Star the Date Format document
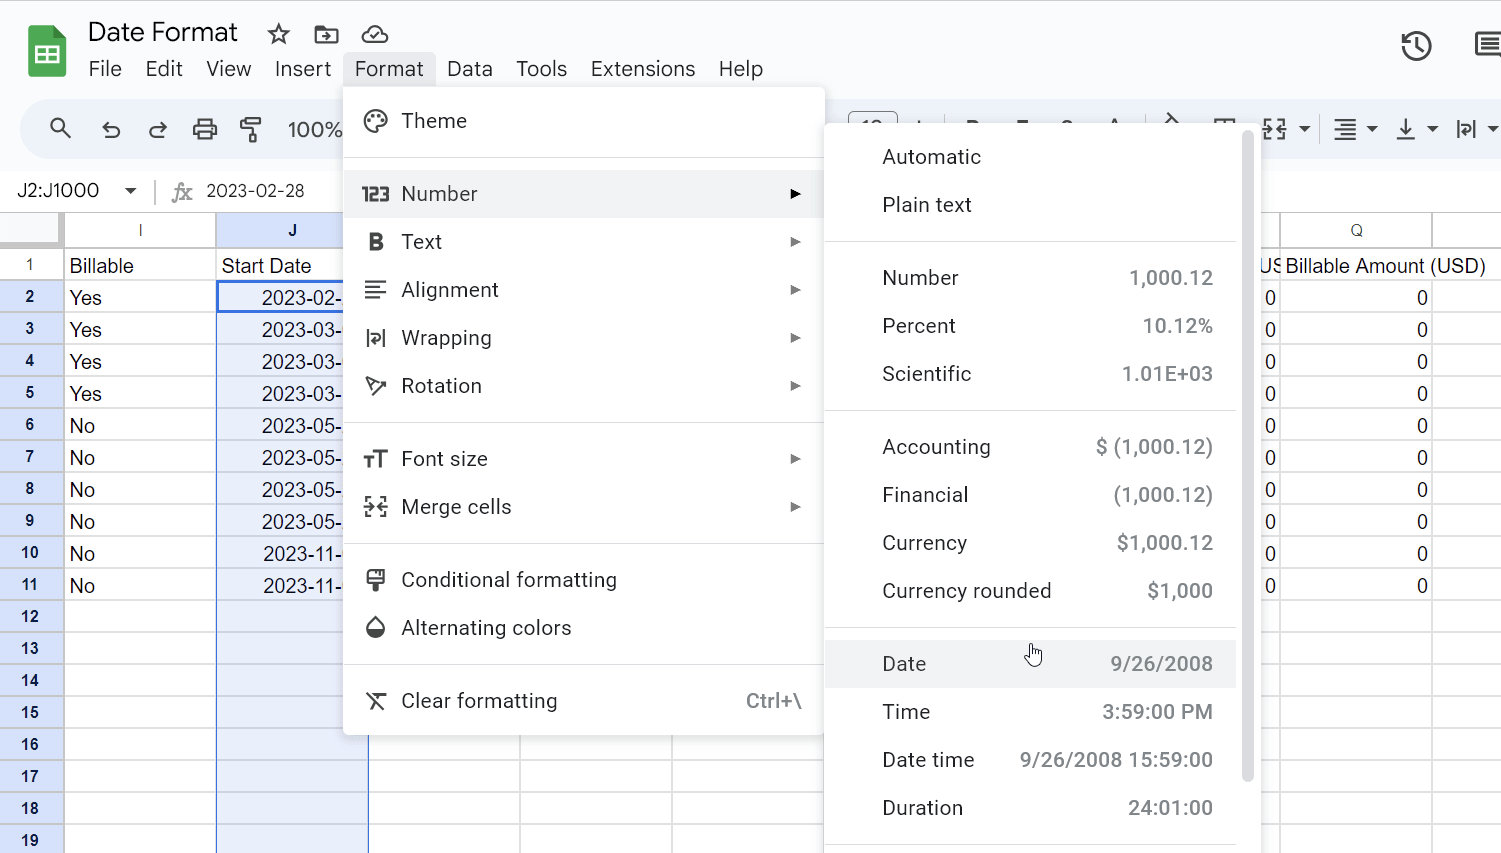Image resolution: width=1501 pixels, height=853 pixels. 278,35
